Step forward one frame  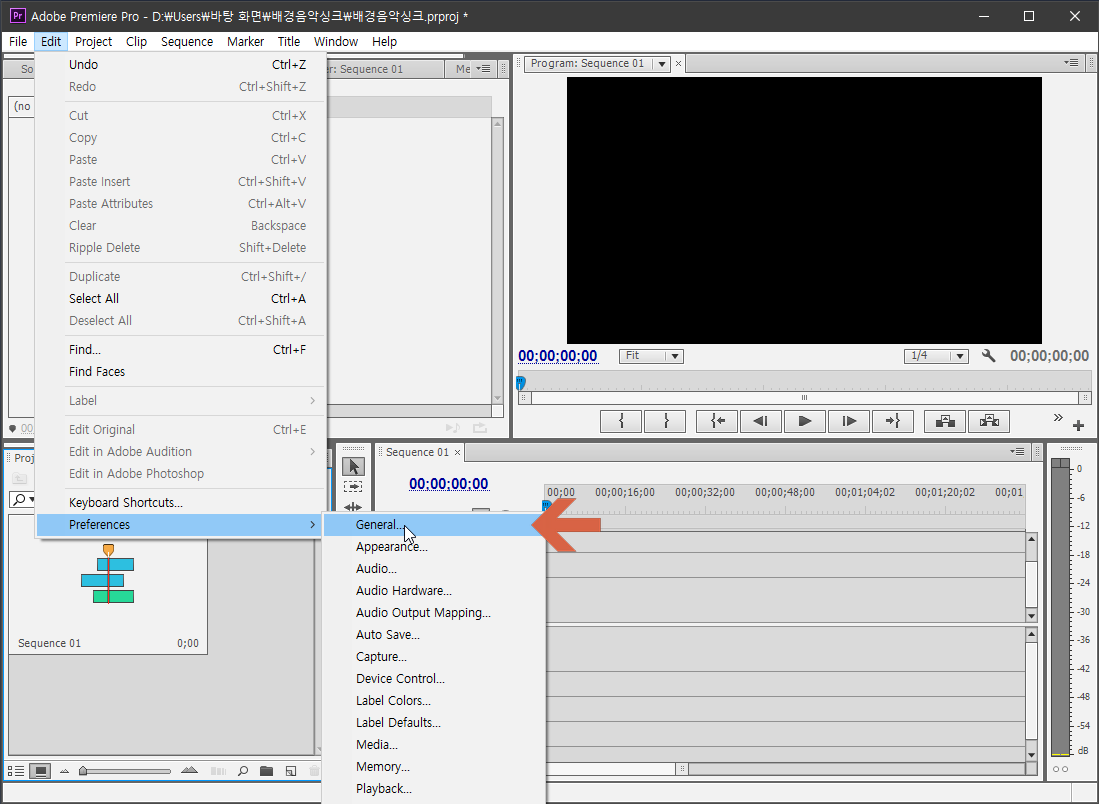pos(849,421)
